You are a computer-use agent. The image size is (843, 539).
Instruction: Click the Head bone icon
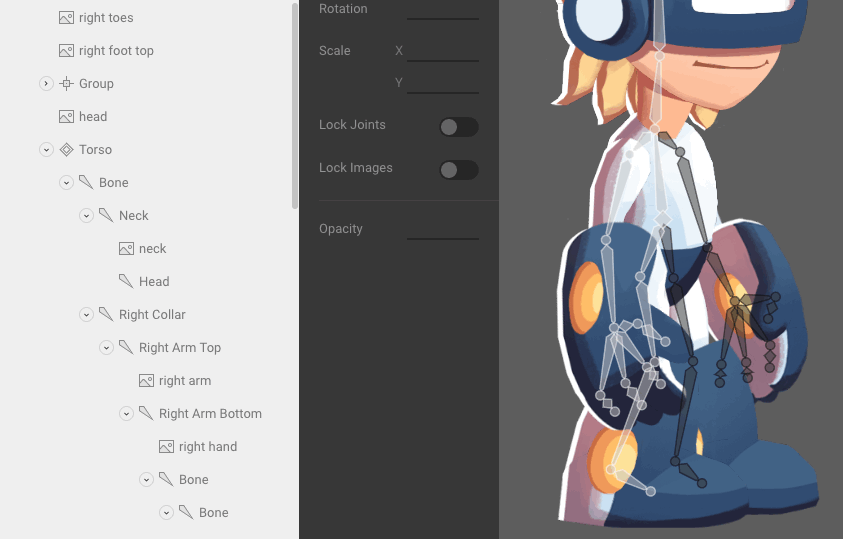[x=126, y=281]
